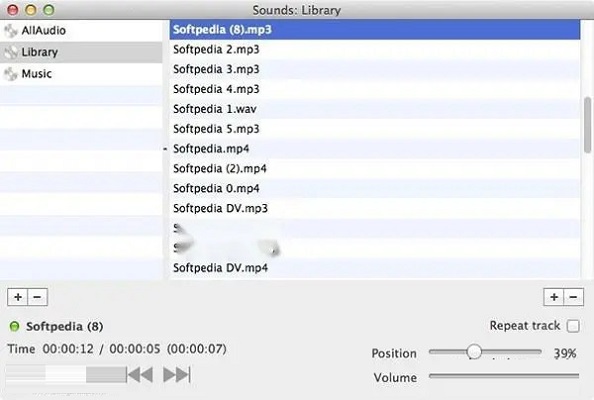
Task: Select Softpedia (2).mp4 in the list
Action: [x=375, y=169]
